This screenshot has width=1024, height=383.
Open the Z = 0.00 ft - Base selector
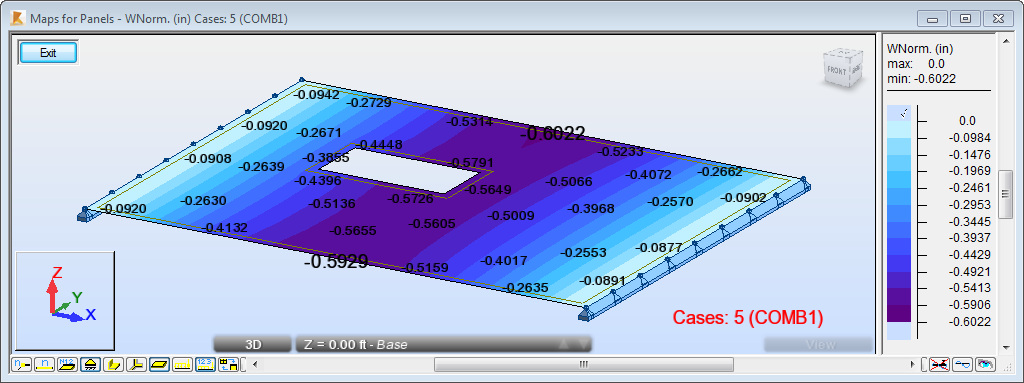(444, 344)
